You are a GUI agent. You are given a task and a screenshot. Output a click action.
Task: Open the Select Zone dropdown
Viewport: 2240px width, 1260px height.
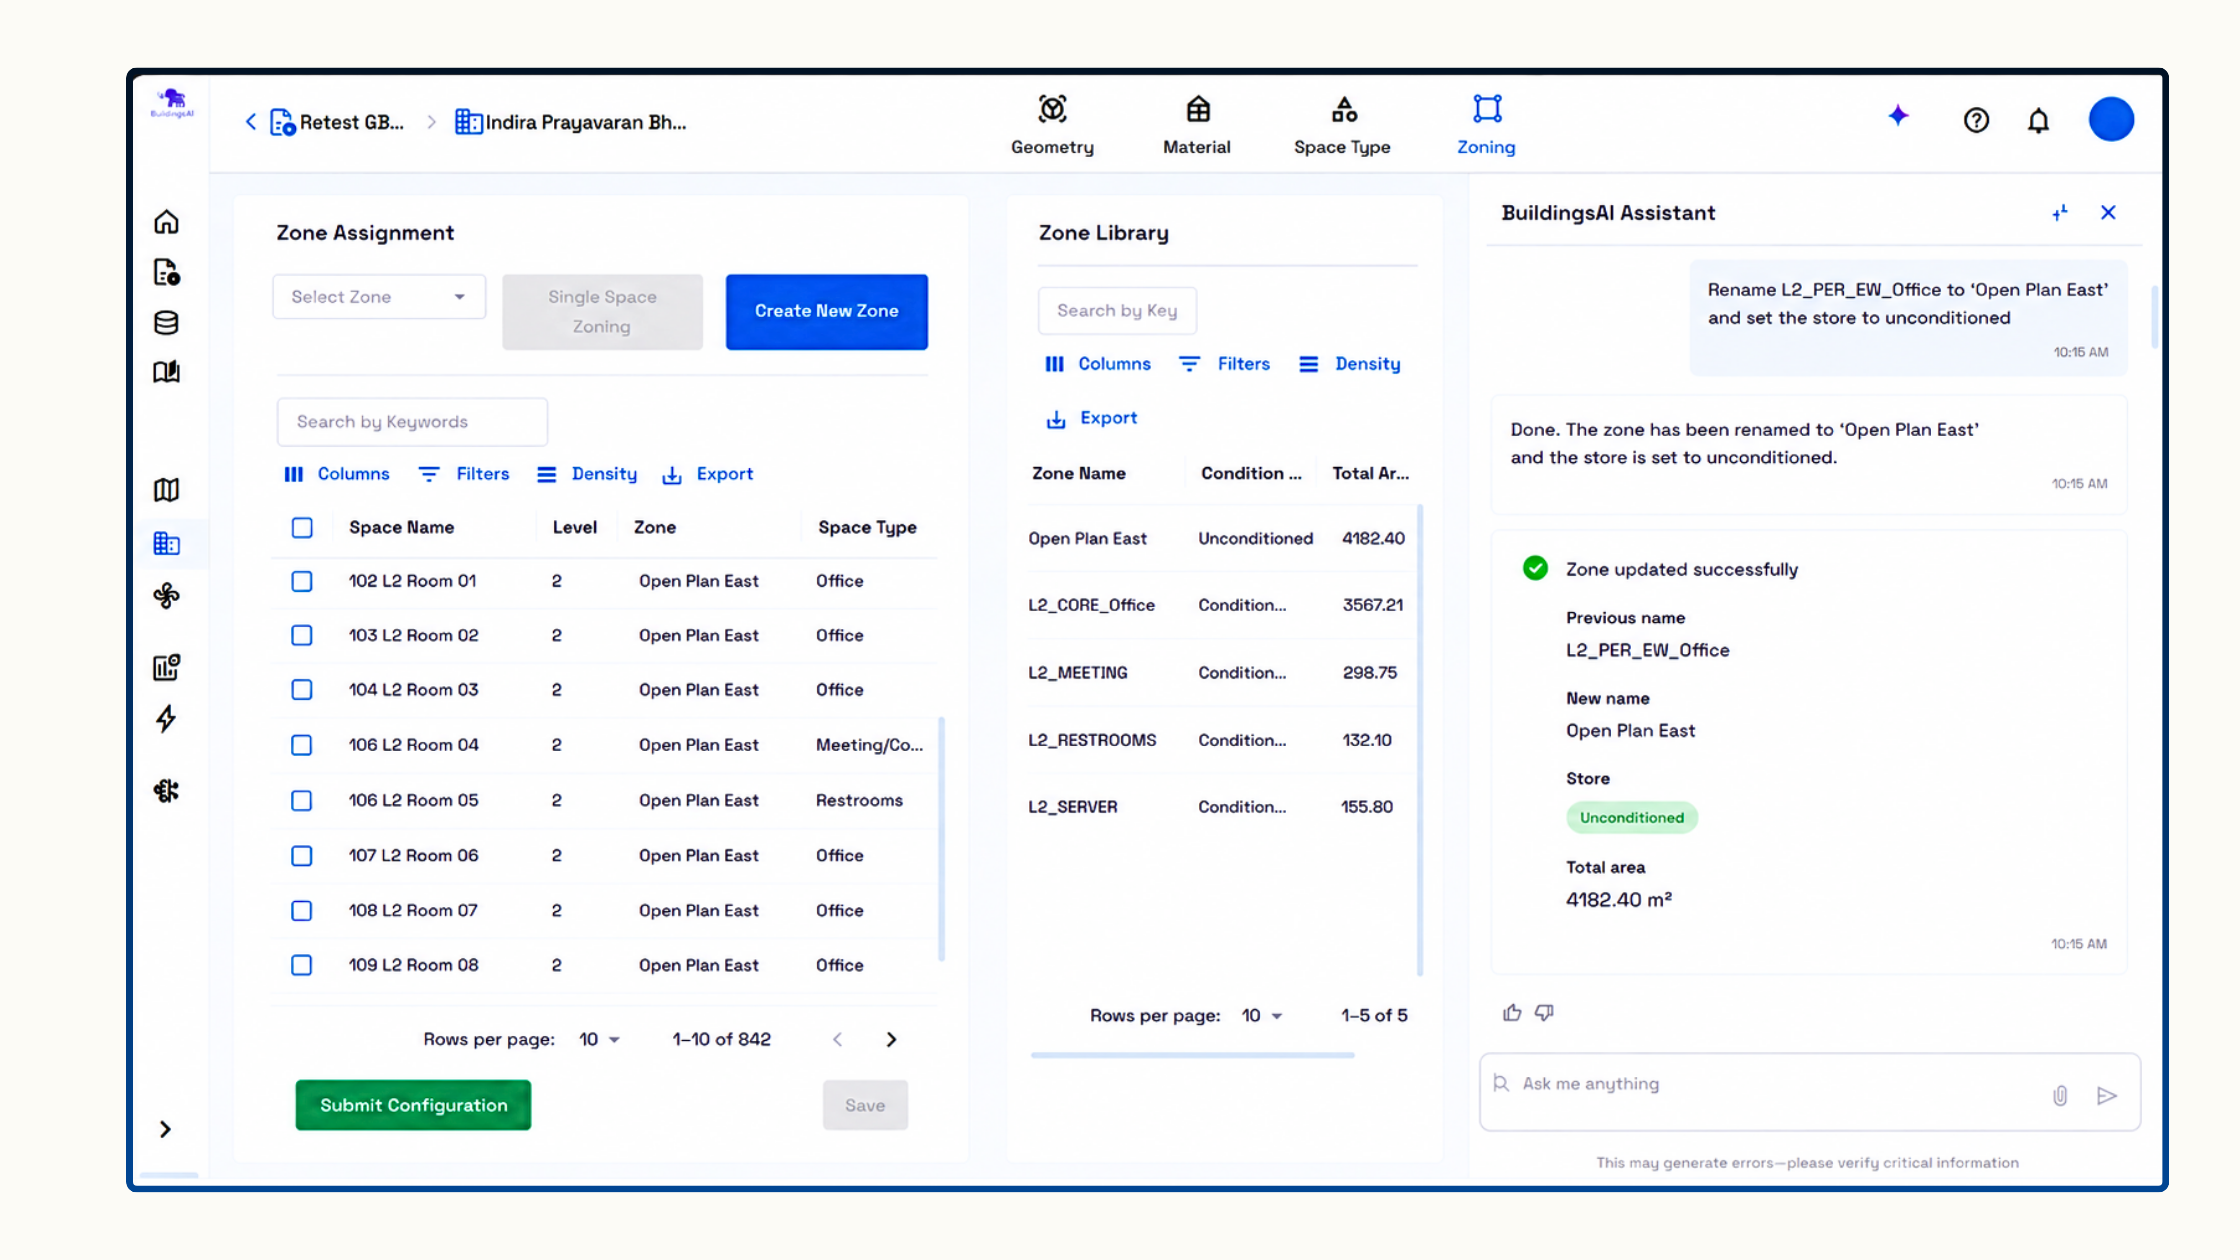(x=379, y=297)
